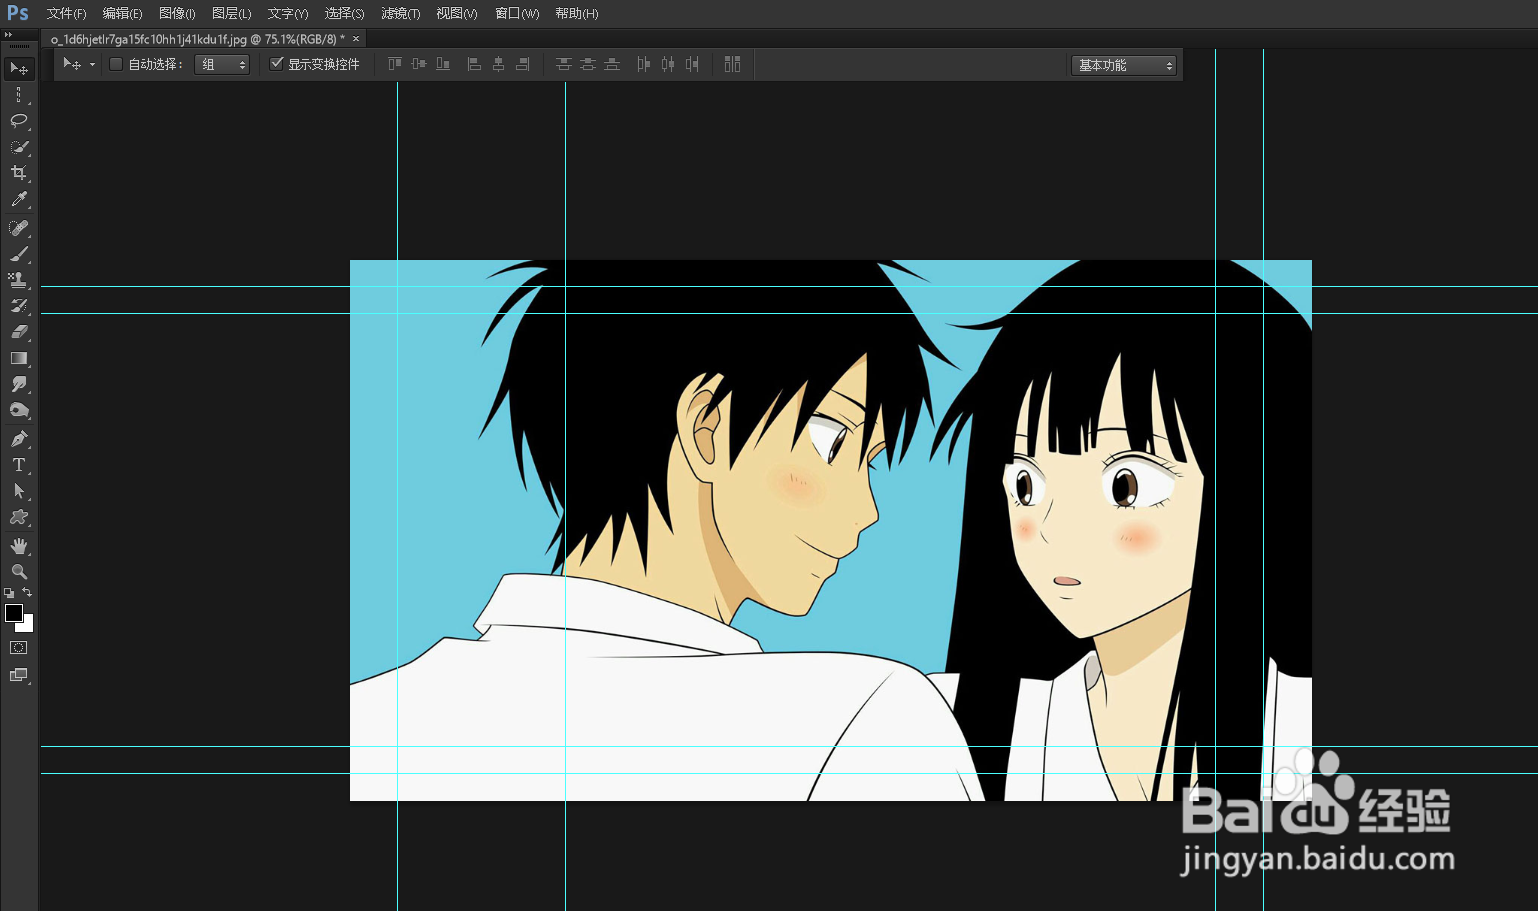Click align right edges icon

(x=522, y=64)
